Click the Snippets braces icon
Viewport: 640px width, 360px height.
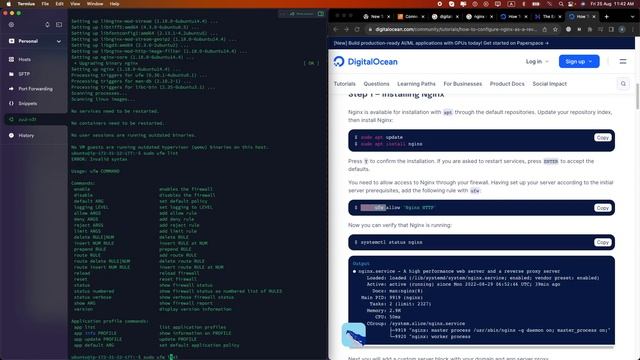[x=11, y=103]
